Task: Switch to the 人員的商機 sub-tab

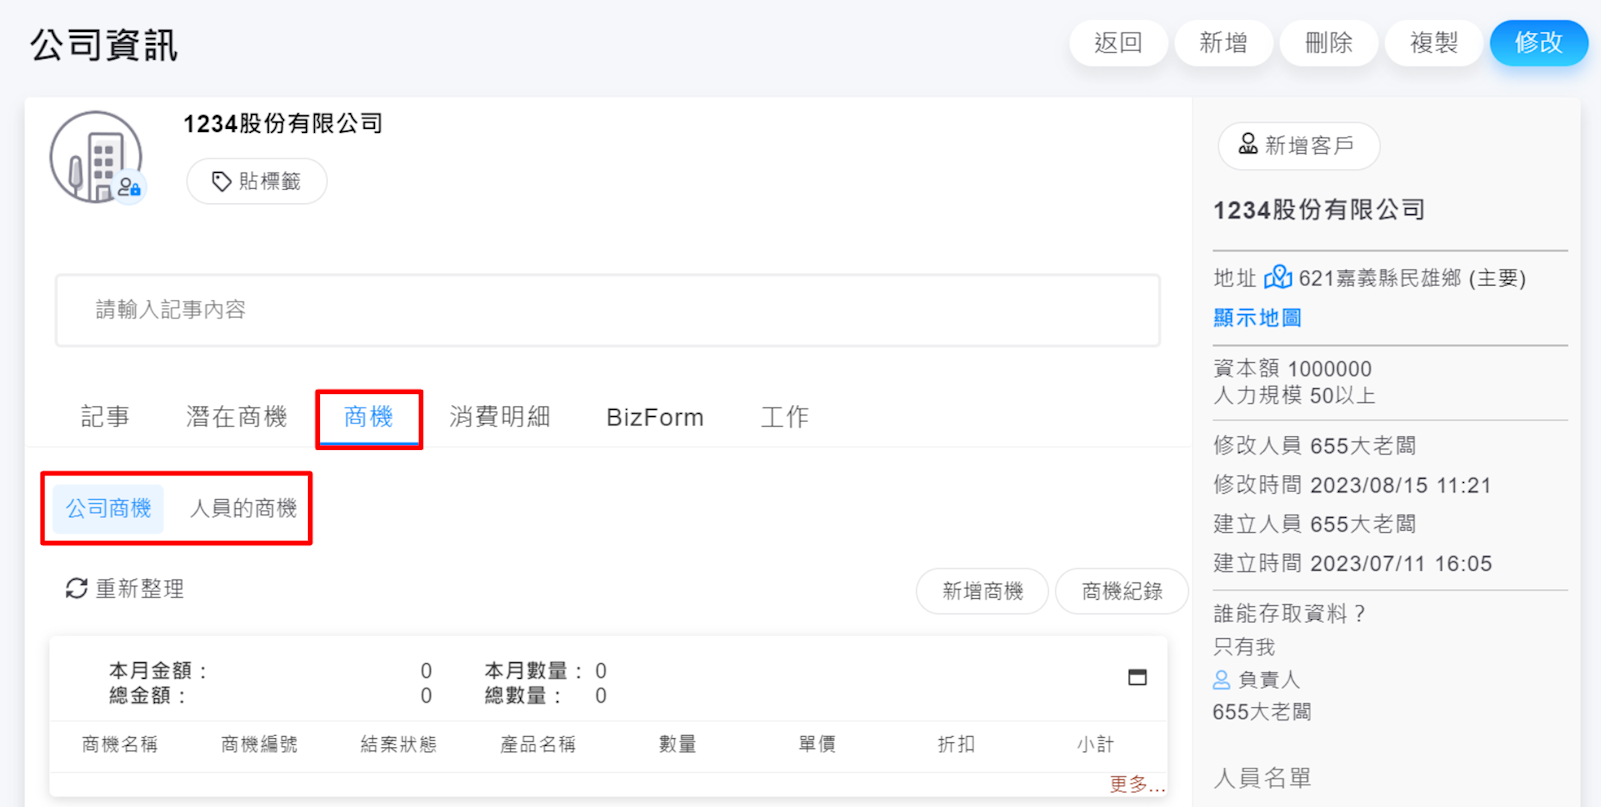Action: coord(243,508)
